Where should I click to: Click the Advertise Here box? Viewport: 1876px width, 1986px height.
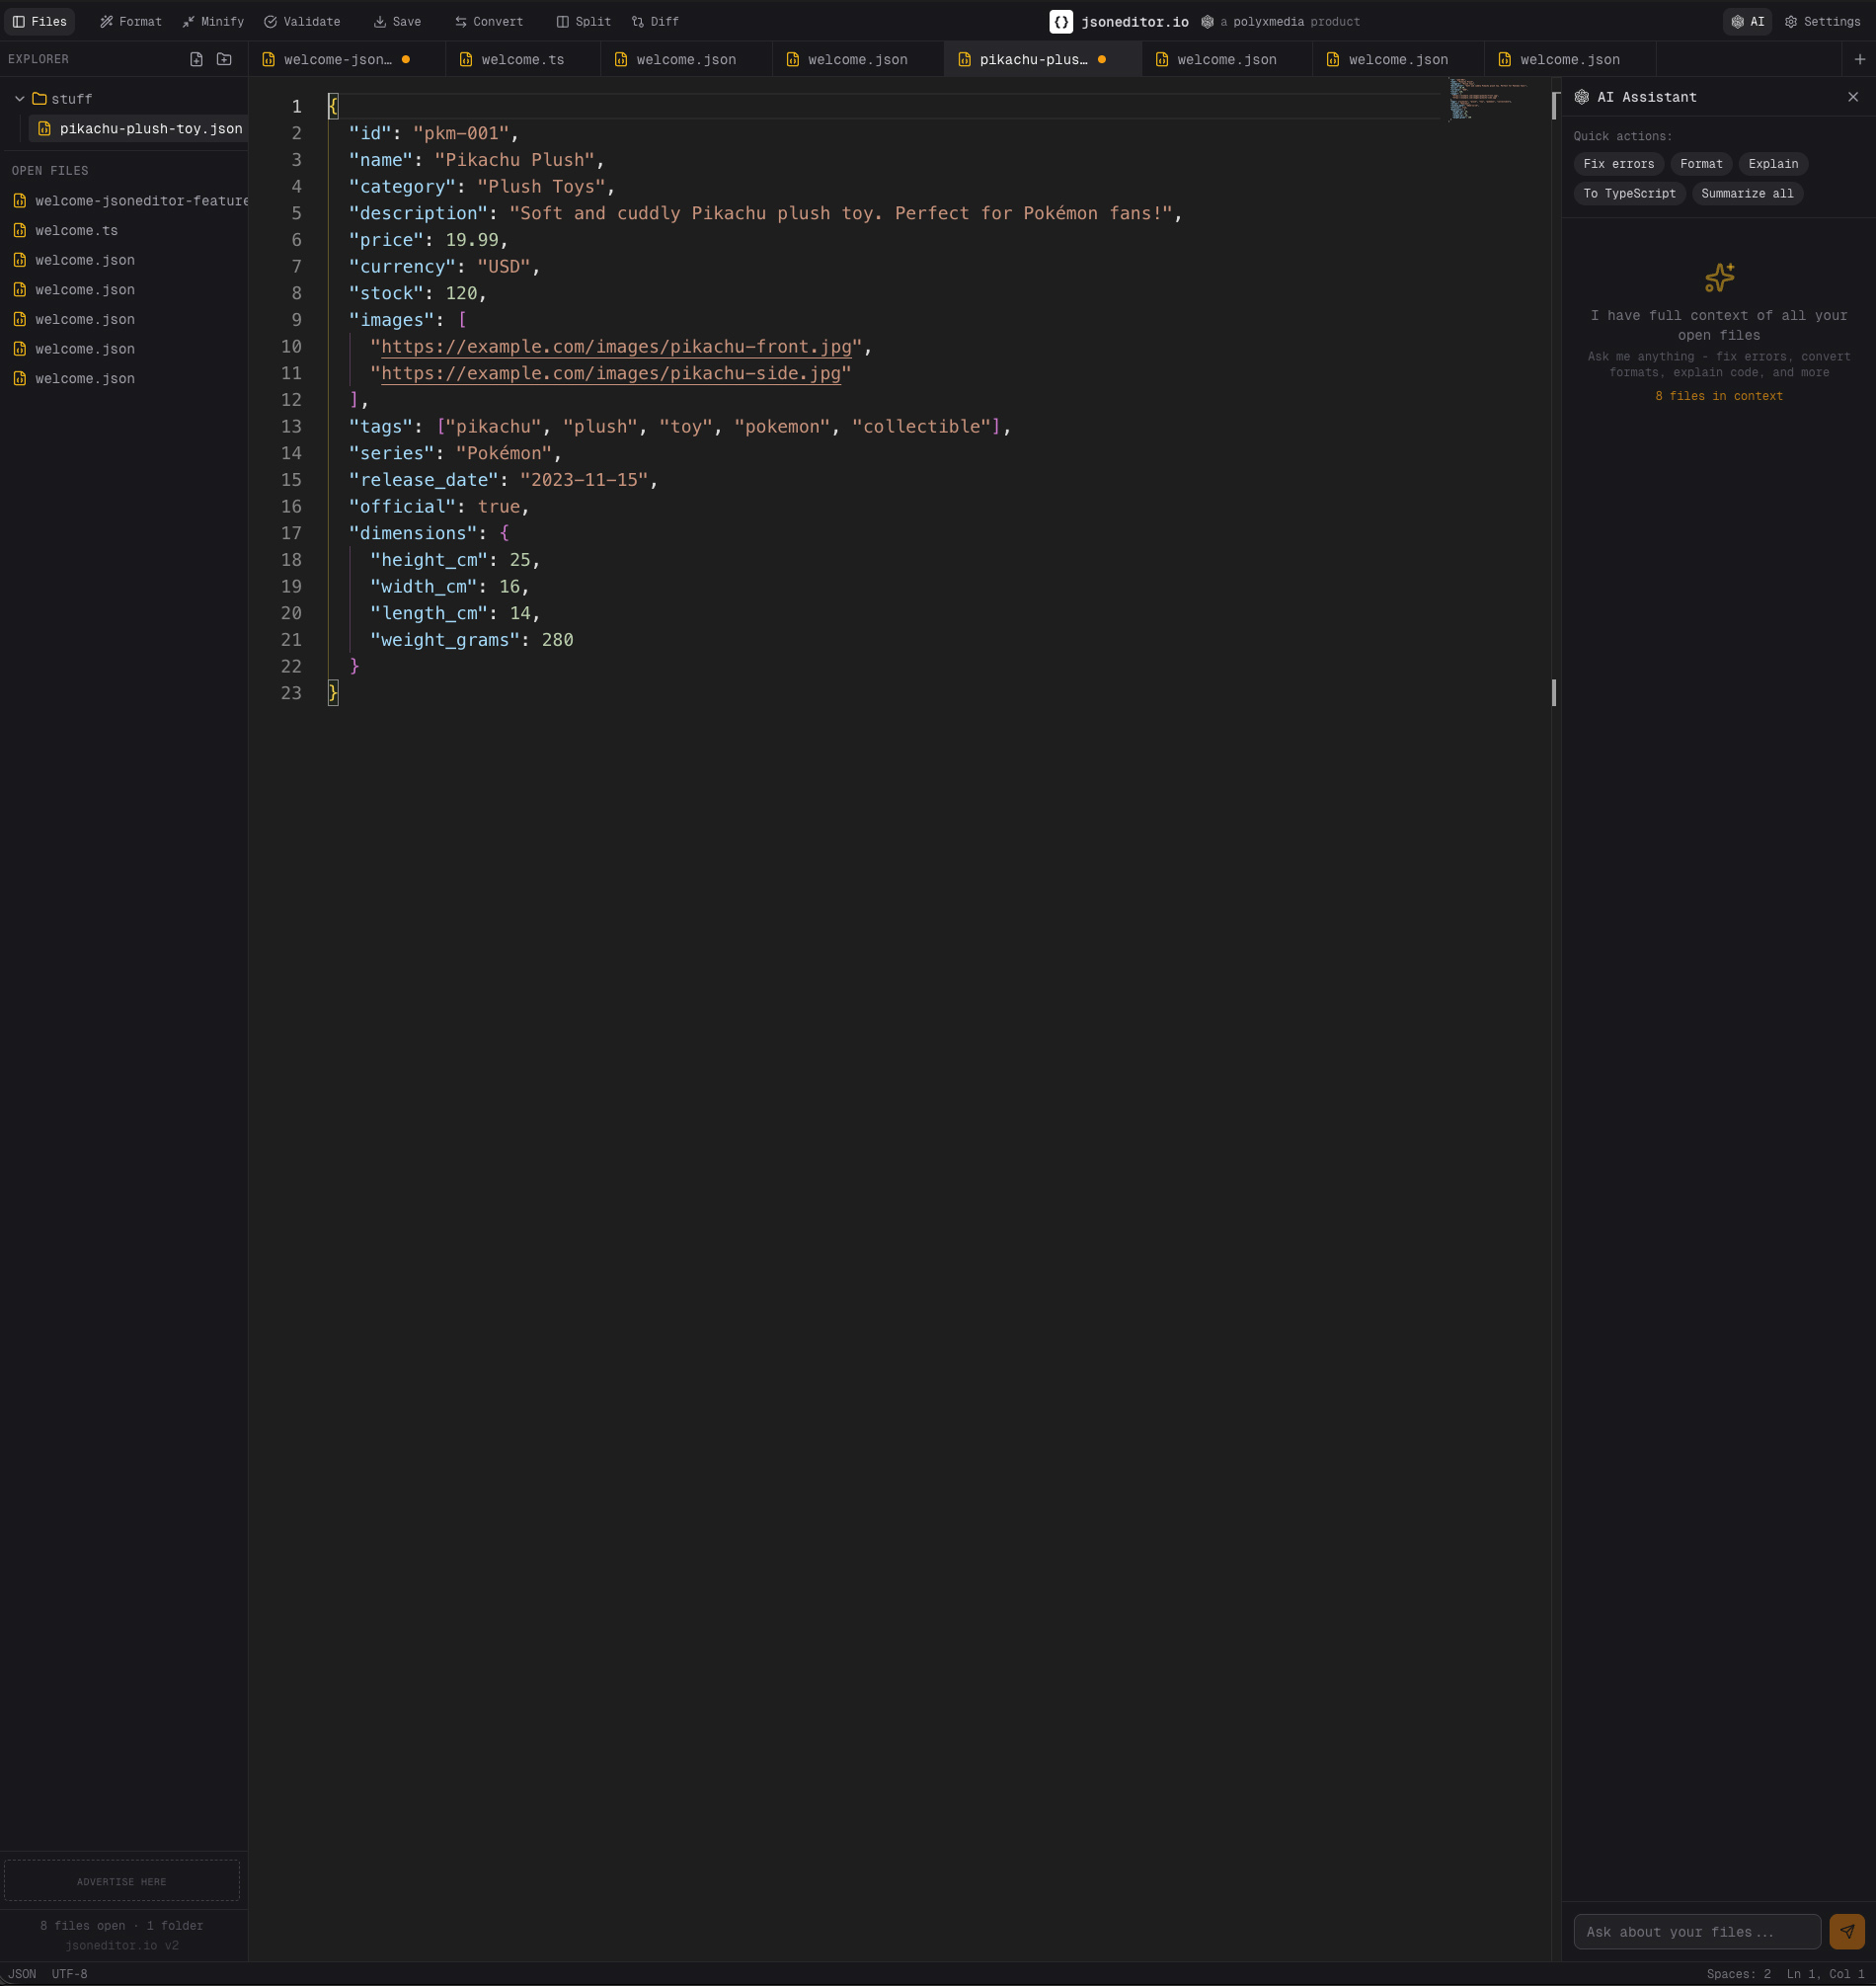click(x=122, y=1880)
